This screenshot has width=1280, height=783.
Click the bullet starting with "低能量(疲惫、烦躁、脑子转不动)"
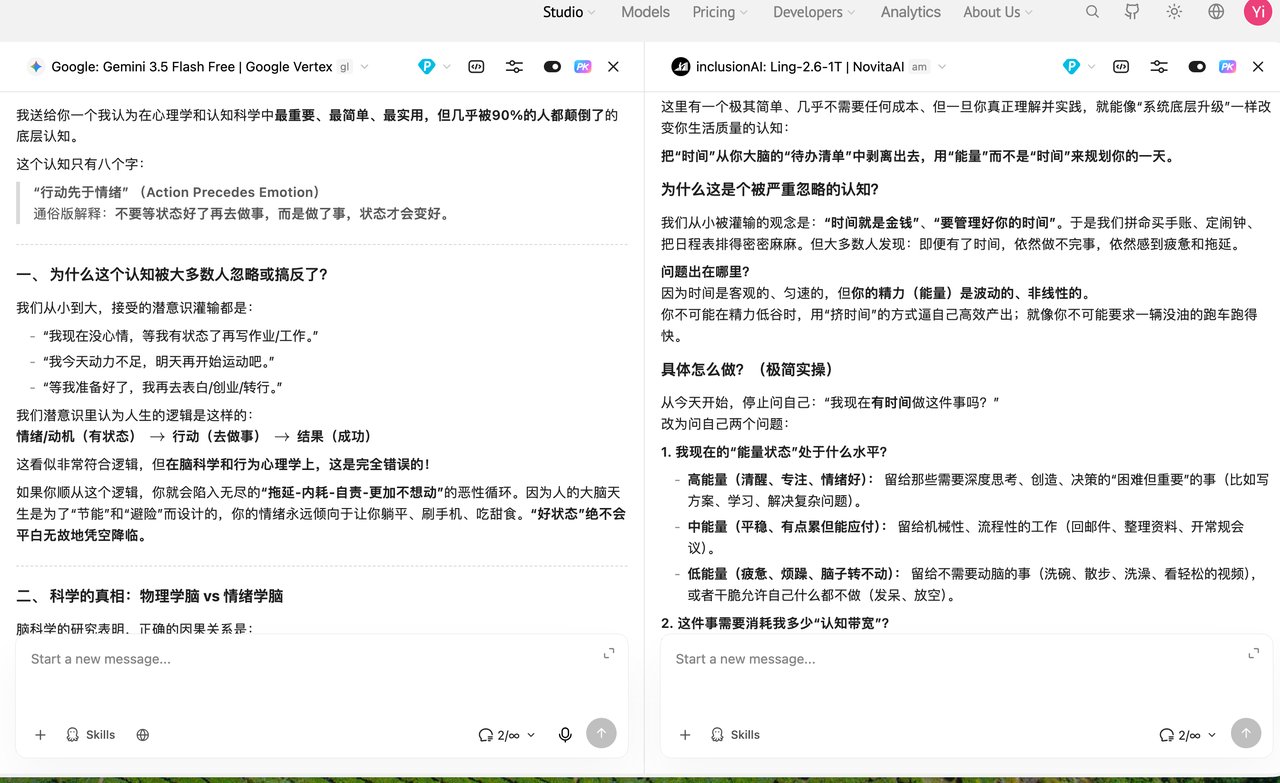point(972,584)
